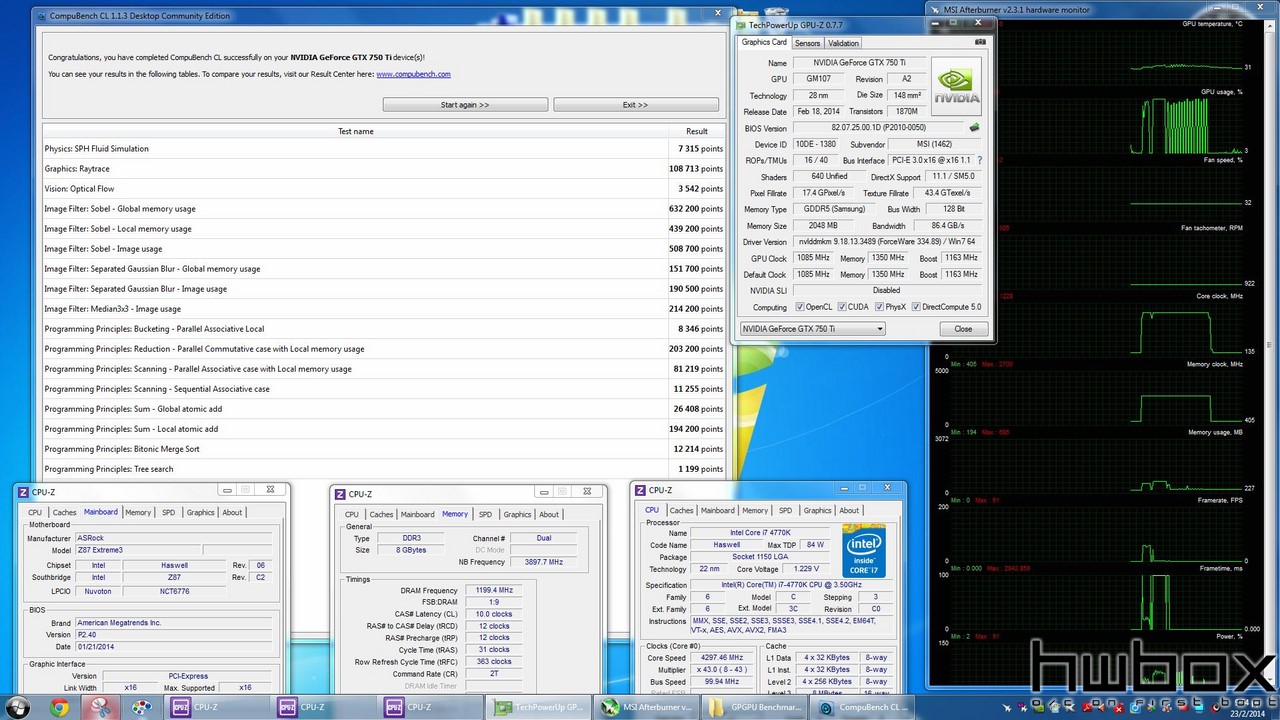Click the Z87 Extreme3 model field
1280x720 pixels.
coord(138,550)
